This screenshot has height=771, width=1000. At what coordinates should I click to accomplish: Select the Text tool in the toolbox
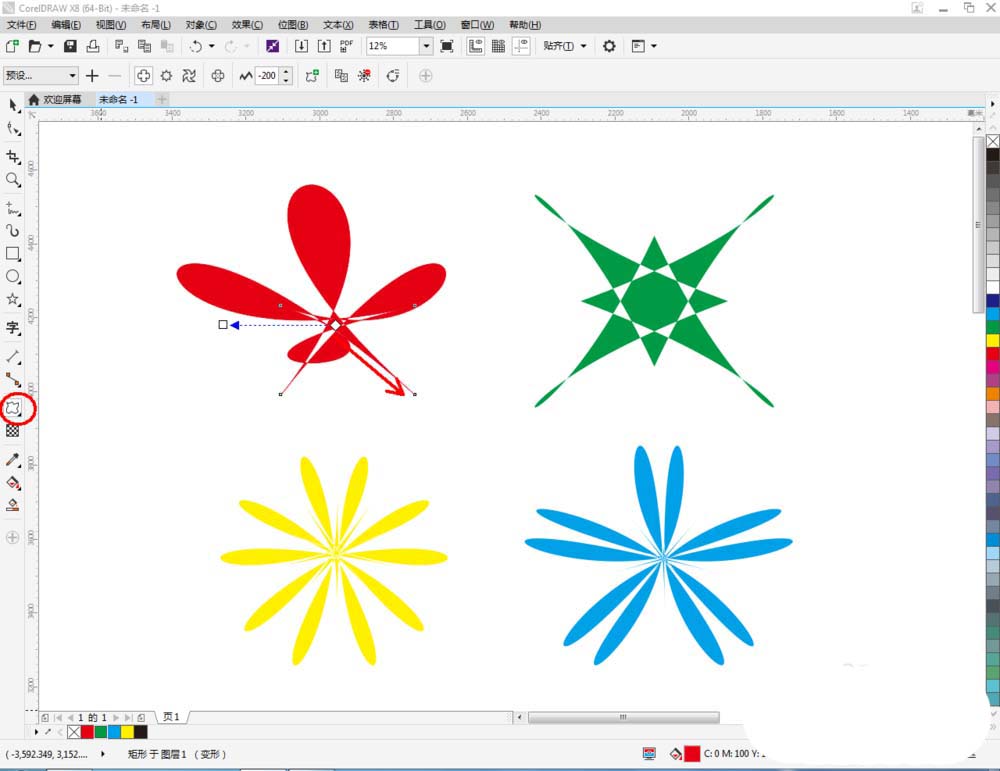[14, 328]
